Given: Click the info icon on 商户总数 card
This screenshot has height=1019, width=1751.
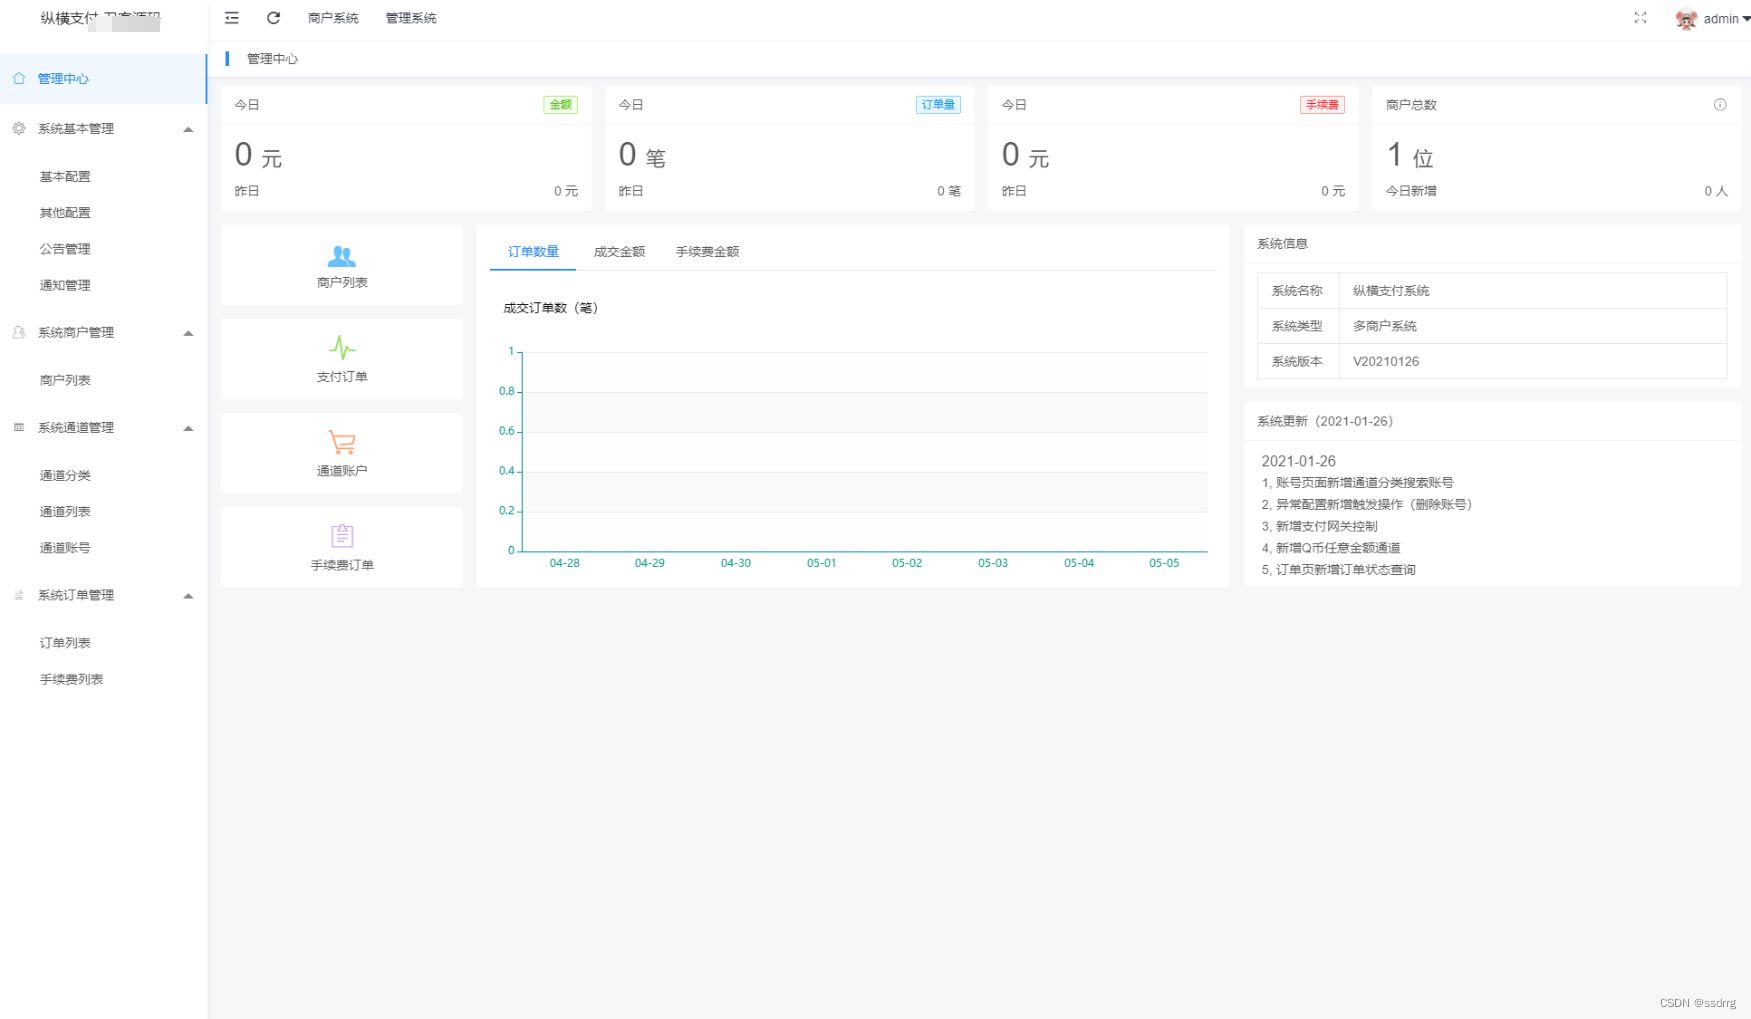Looking at the screenshot, I should [1720, 105].
